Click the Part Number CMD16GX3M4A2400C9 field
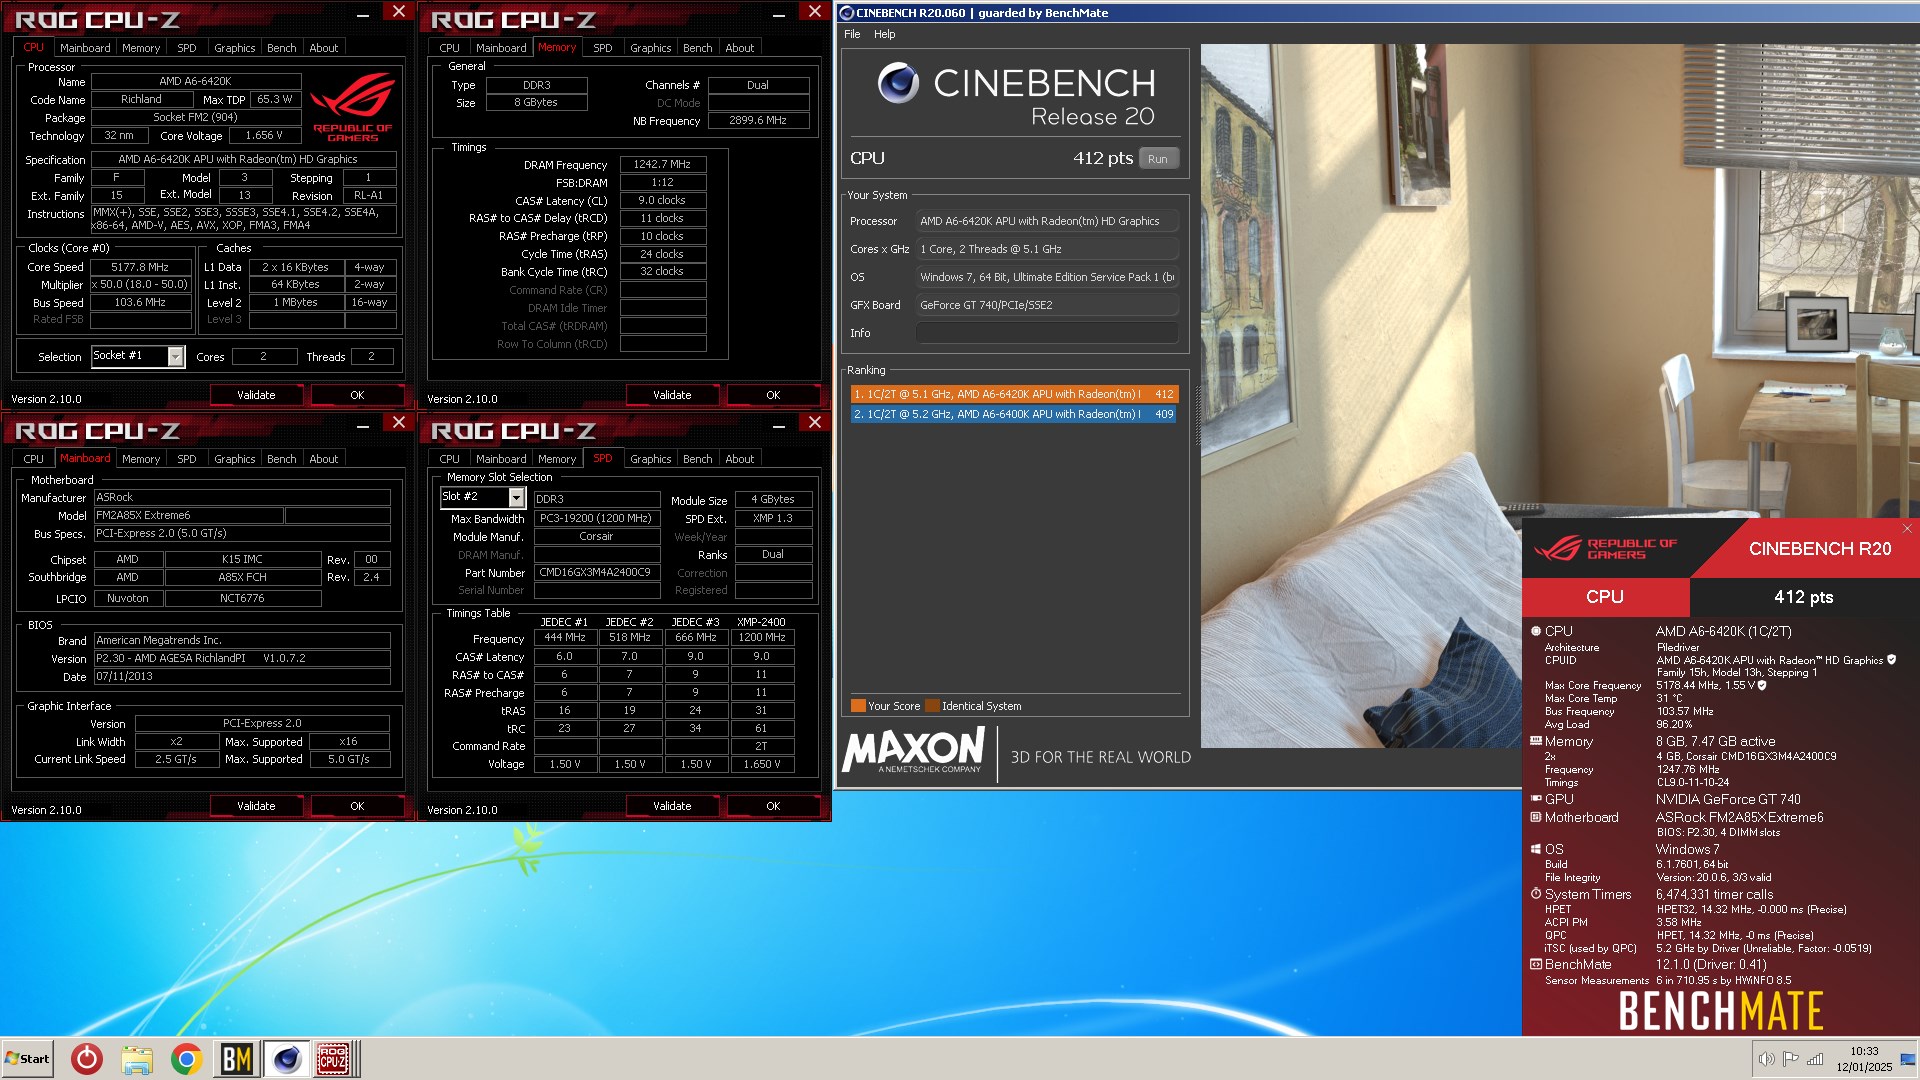Screen dimensions: 1920x1080 pos(596,573)
